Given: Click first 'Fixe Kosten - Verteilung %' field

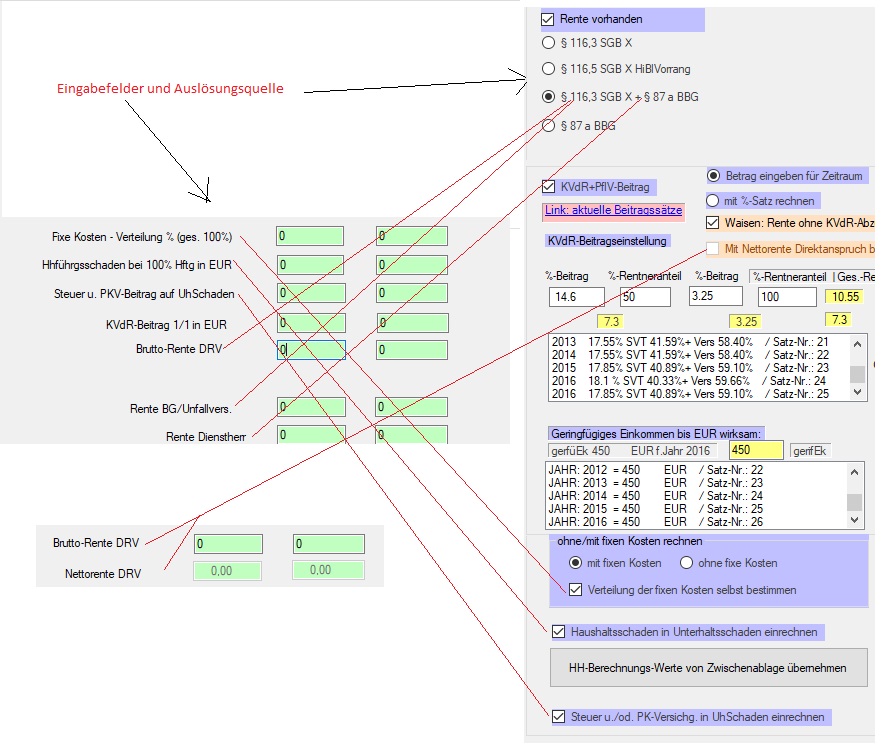Looking at the screenshot, I should (x=310, y=236).
